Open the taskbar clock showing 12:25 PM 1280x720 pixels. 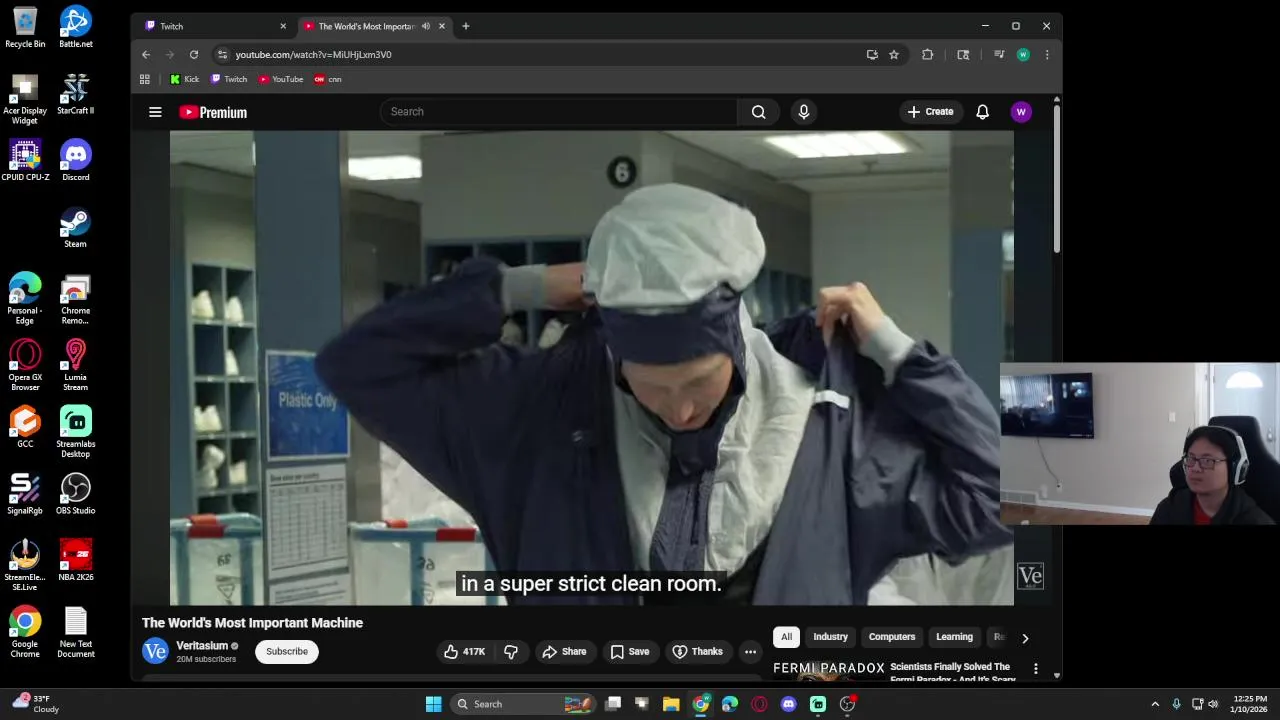(x=1250, y=704)
